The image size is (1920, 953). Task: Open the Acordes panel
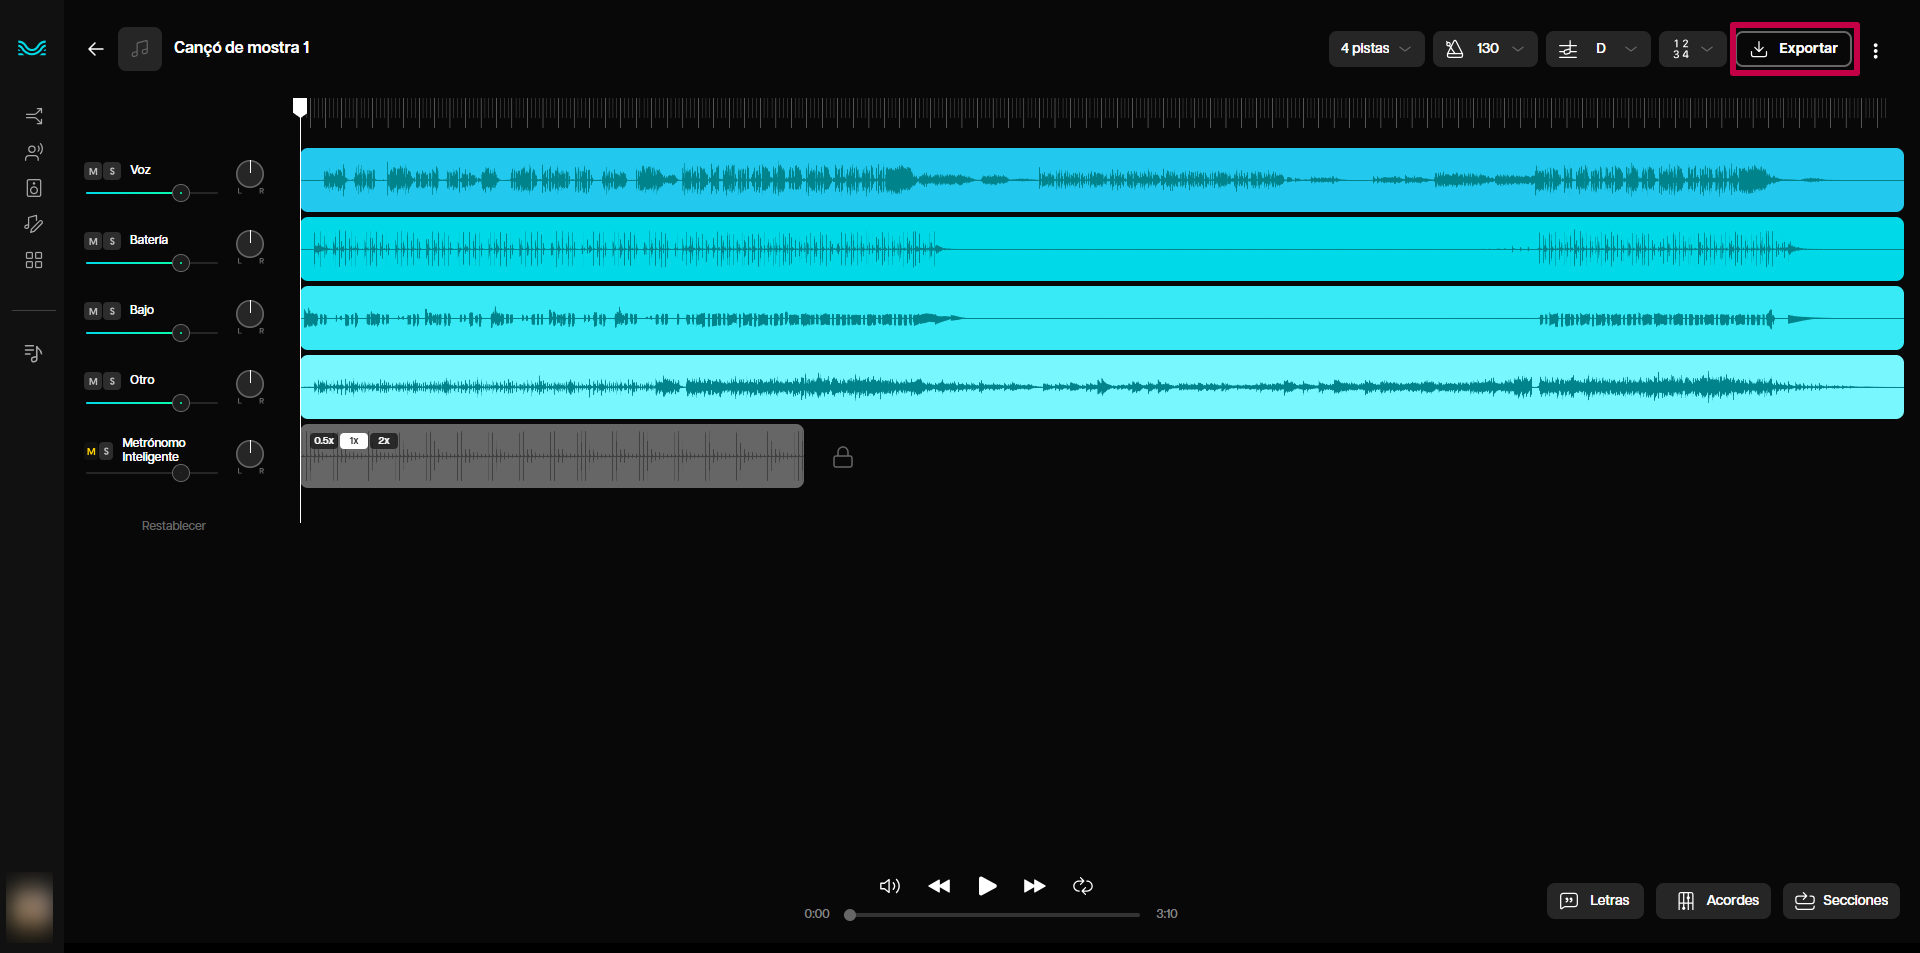[1713, 900]
